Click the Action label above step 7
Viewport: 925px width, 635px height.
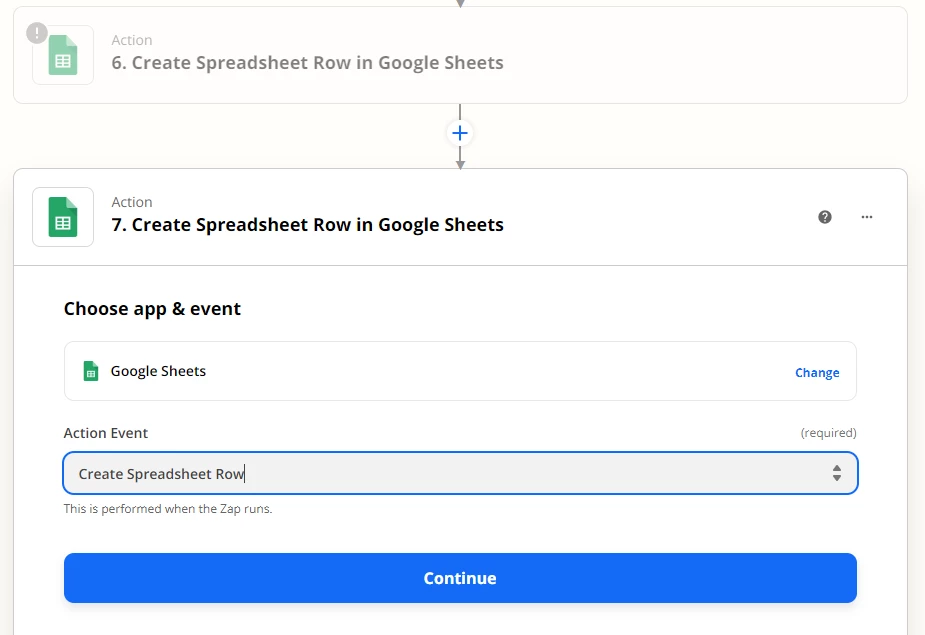pos(132,202)
